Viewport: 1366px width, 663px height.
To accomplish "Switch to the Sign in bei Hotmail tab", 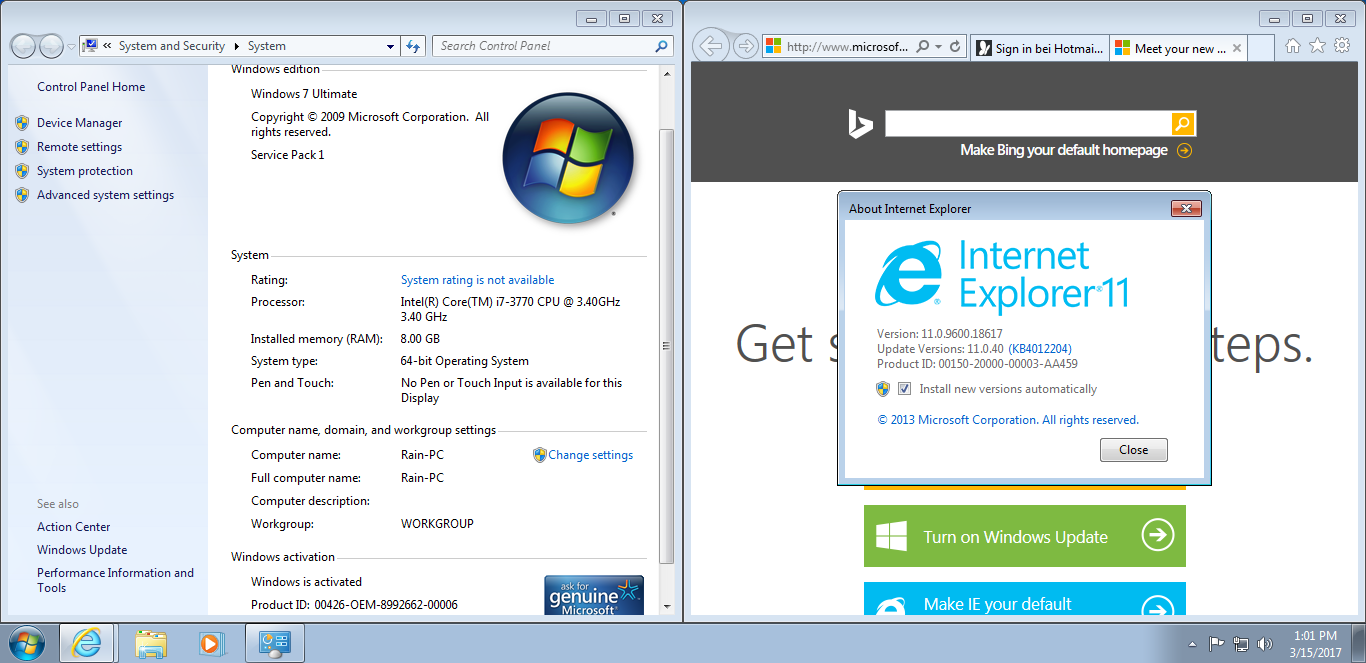I will click(1039, 48).
